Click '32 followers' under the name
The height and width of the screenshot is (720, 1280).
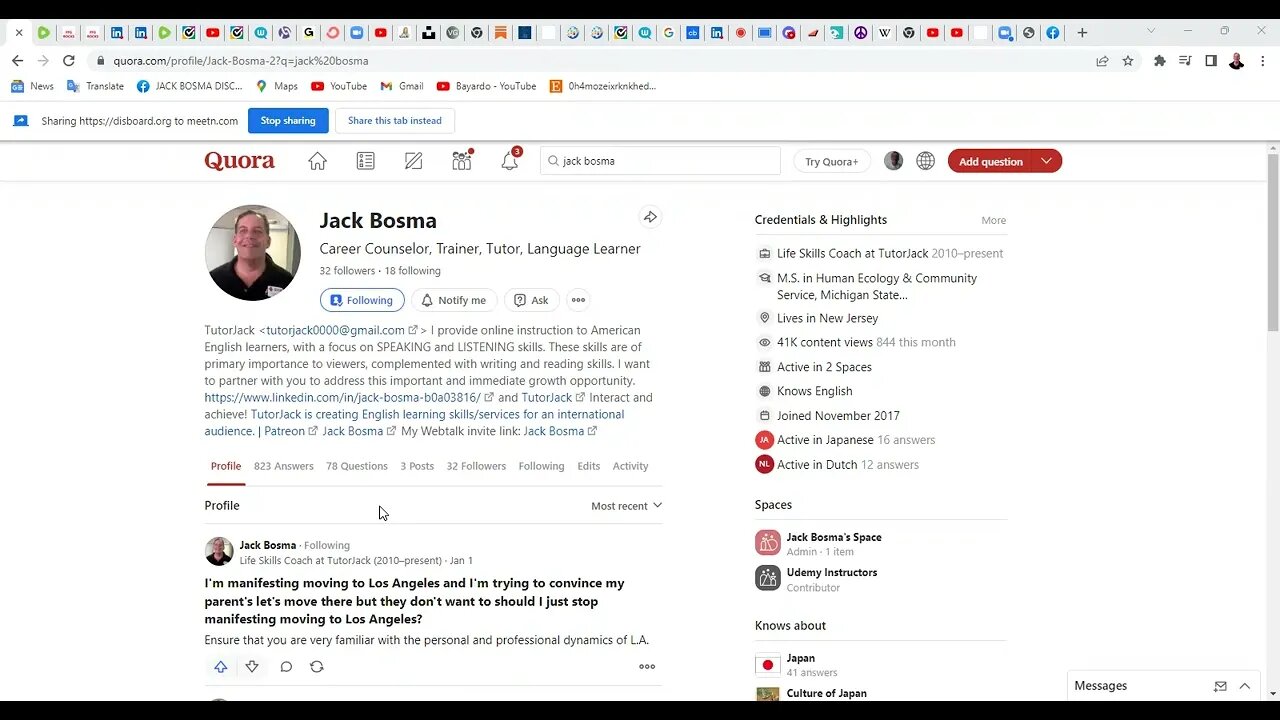347,271
